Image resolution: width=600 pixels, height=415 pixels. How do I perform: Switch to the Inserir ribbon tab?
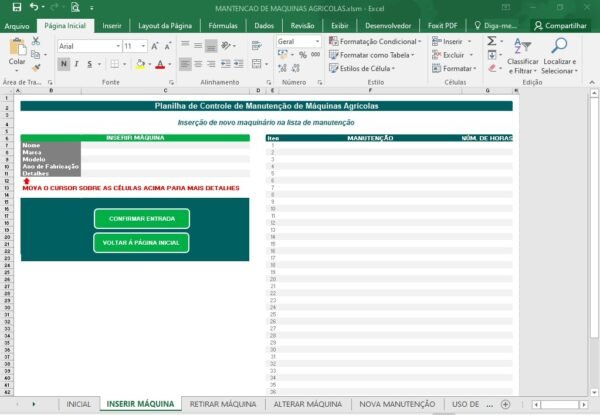tap(112, 26)
